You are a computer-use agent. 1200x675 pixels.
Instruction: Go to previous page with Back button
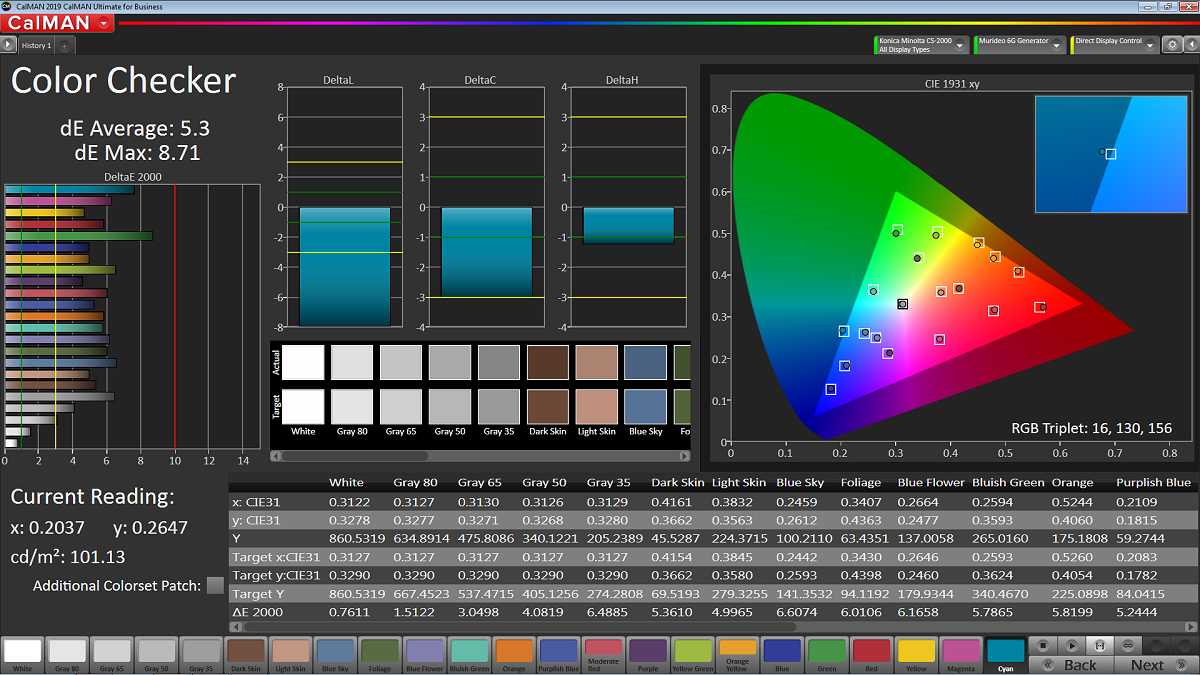(1071, 665)
